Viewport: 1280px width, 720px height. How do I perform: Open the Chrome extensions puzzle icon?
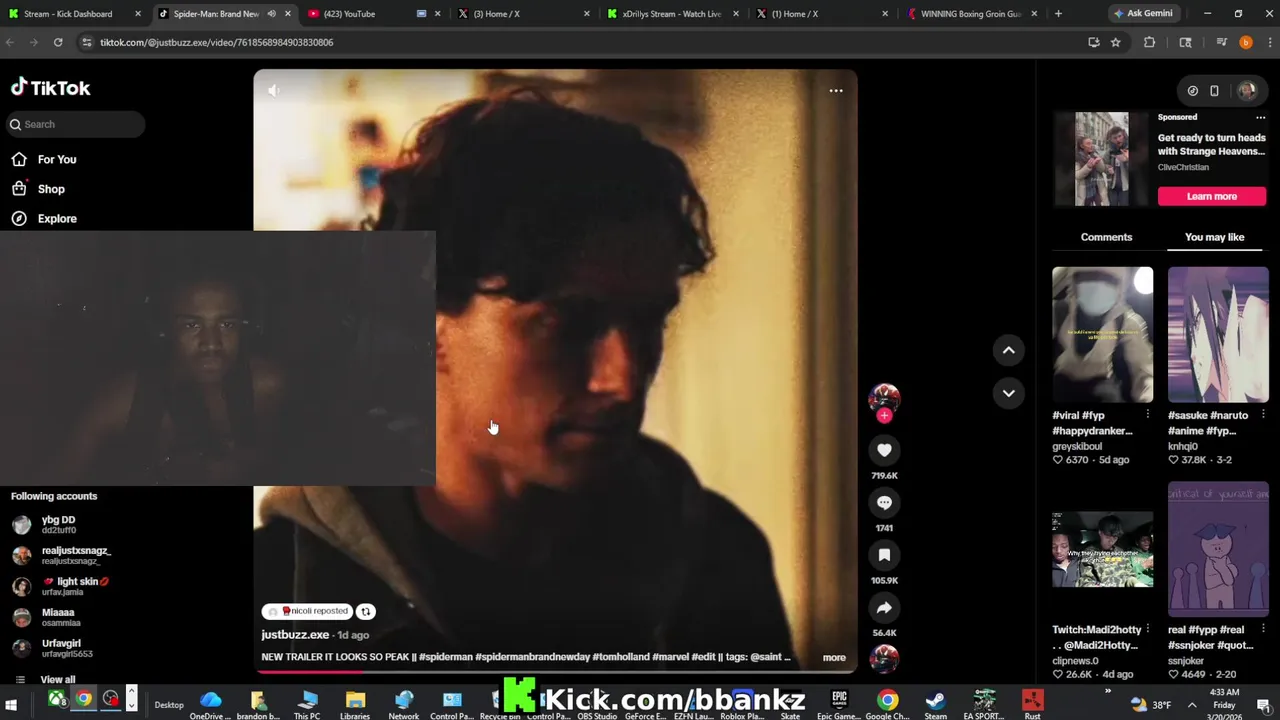pyautogui.click(x=1149, y=42)
